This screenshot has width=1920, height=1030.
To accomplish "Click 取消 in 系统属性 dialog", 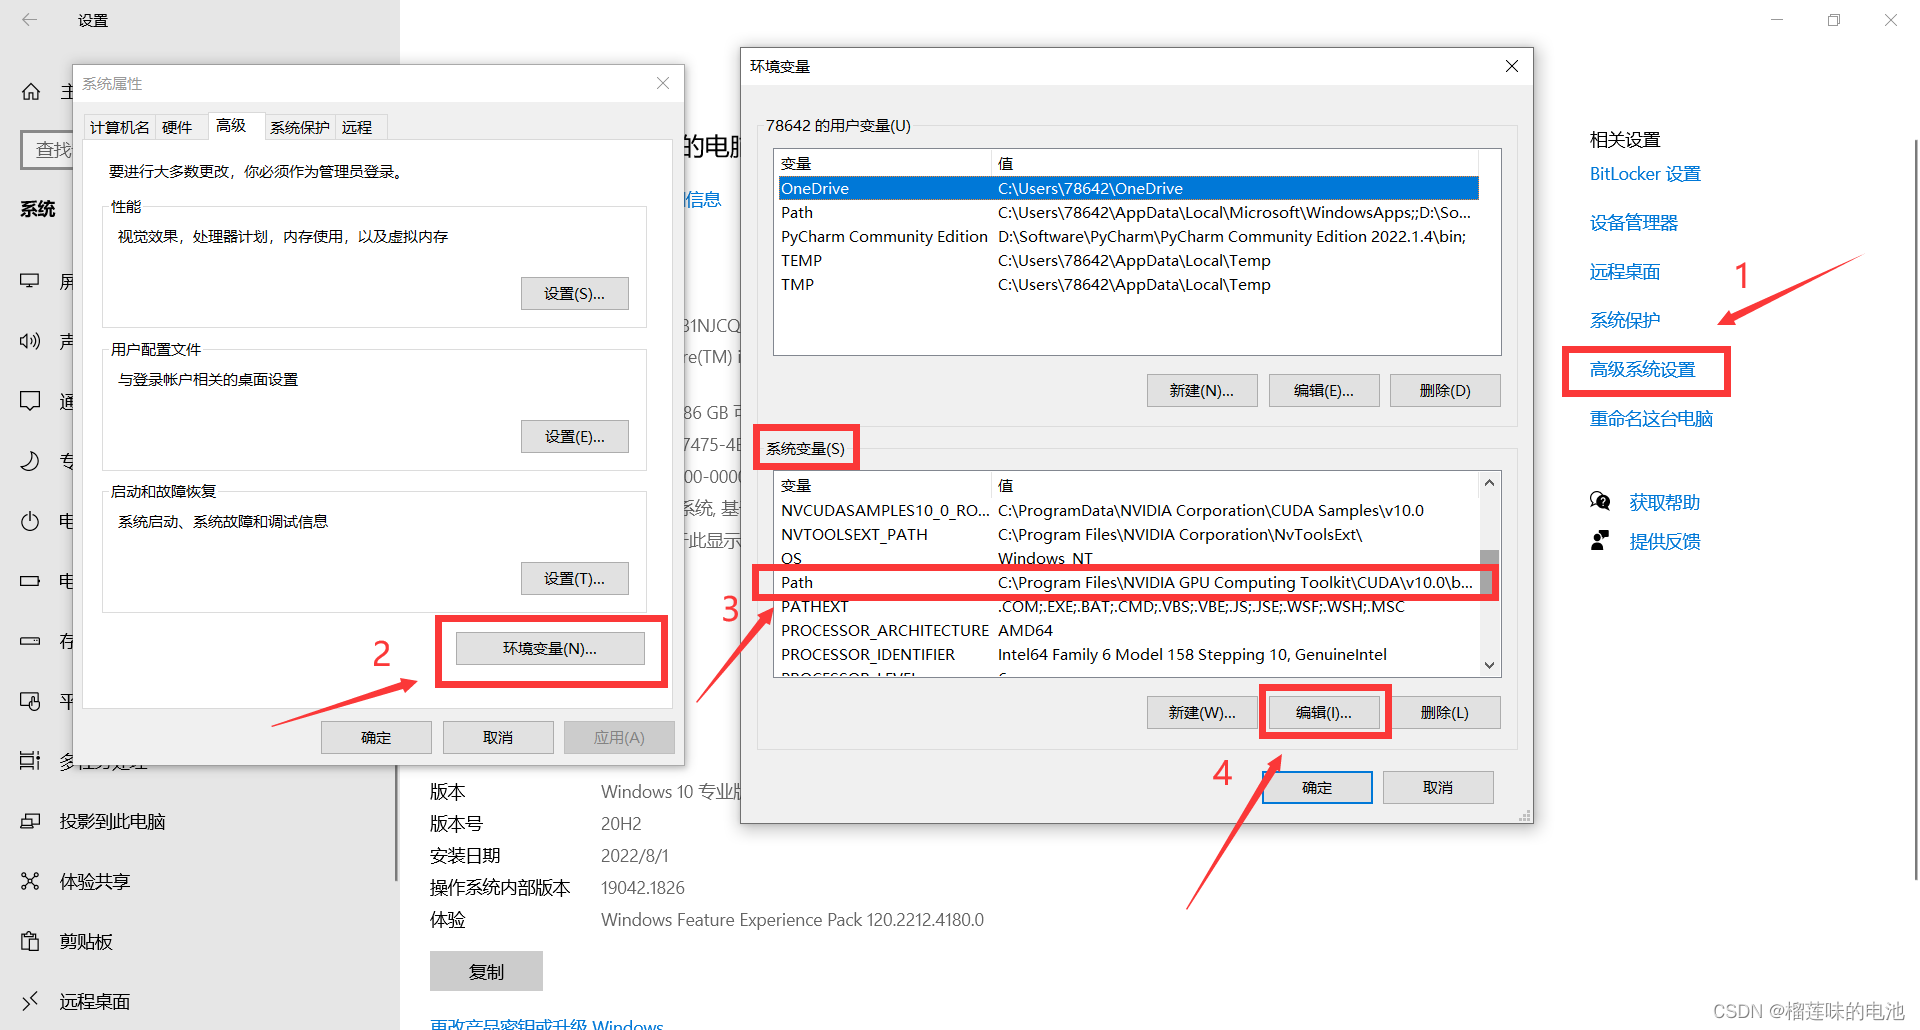I will pos(498,737).
